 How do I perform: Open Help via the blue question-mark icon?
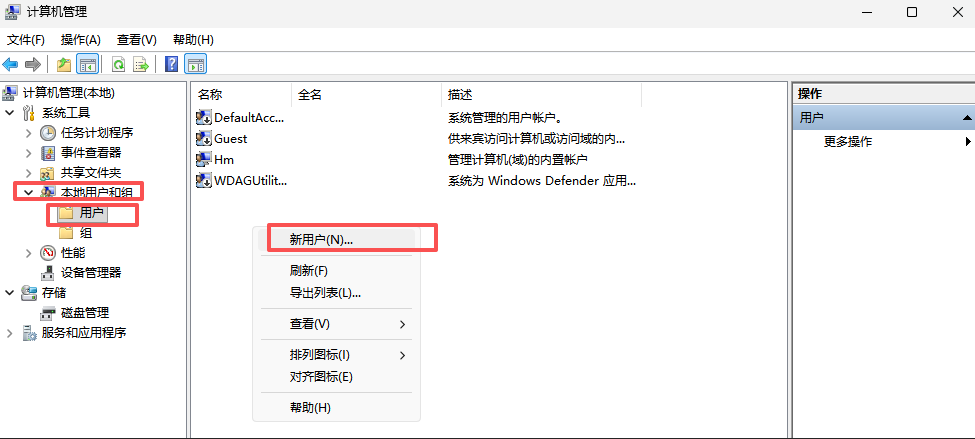coord(171,65)
